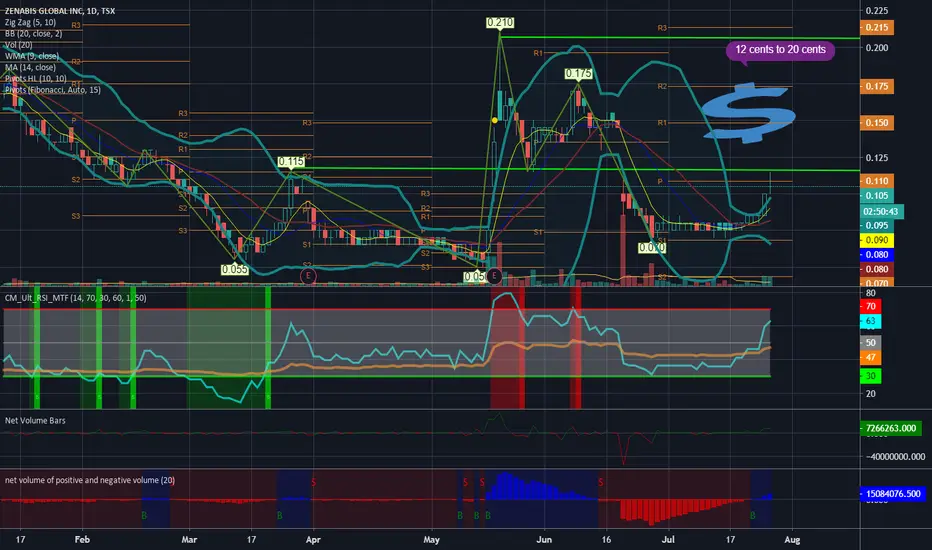Viewport: 932px width, 550px height.
Task: Click the net volume of positive and negative volume label
Action: (x=90, y=480)
